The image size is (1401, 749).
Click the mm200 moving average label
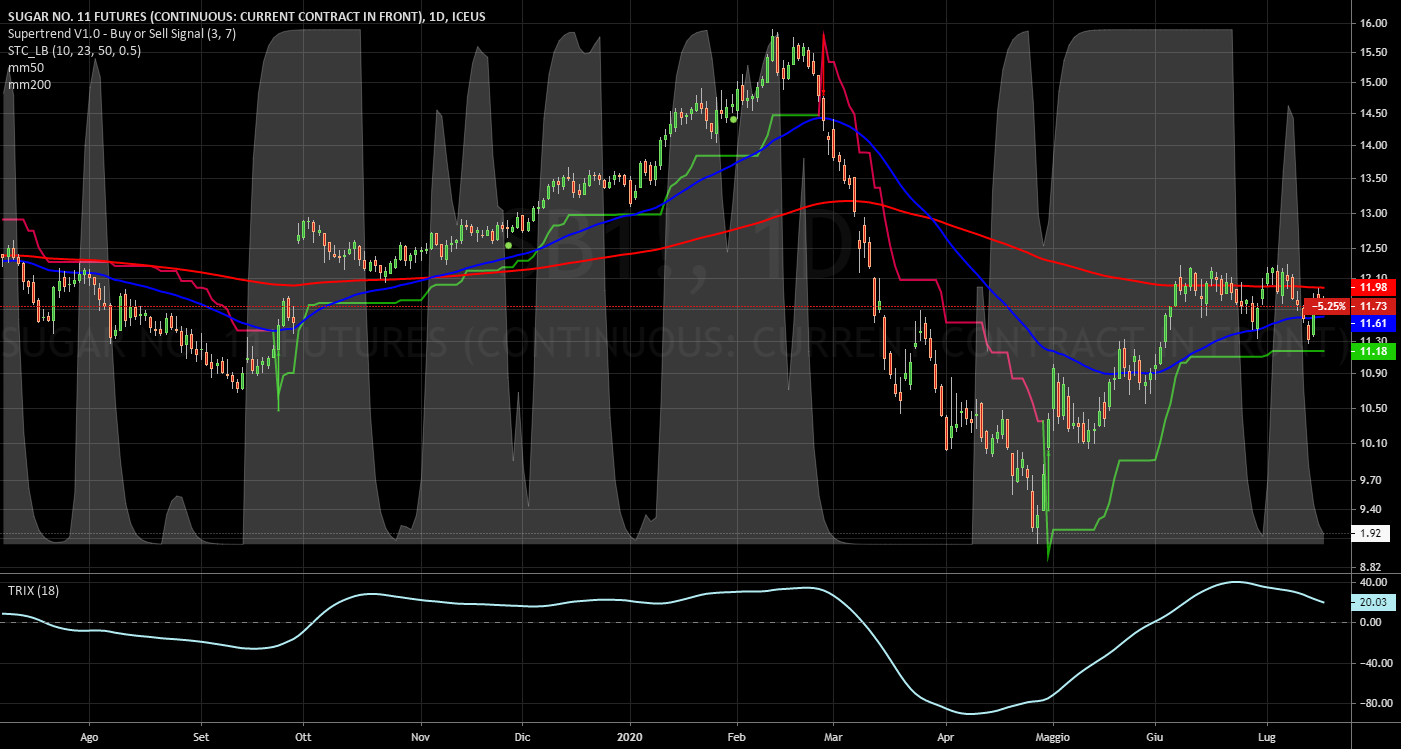pos(29,85)
